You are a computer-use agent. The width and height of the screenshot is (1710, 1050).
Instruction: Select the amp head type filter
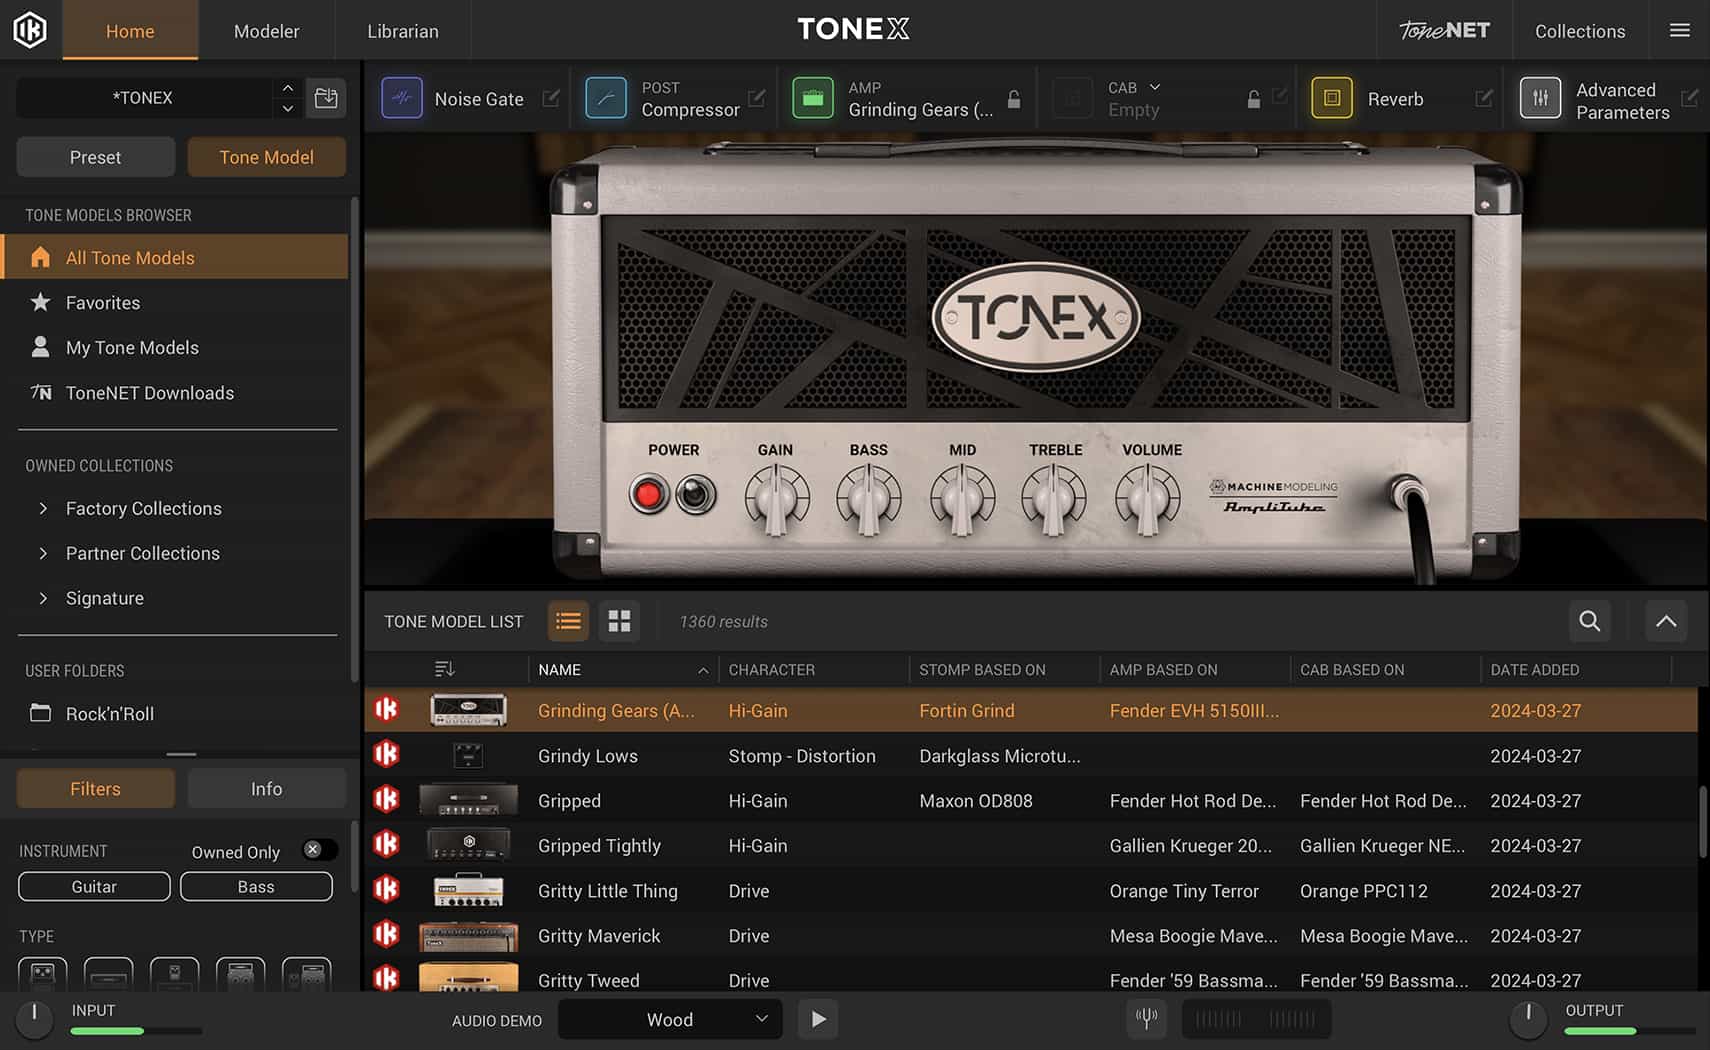108,975
